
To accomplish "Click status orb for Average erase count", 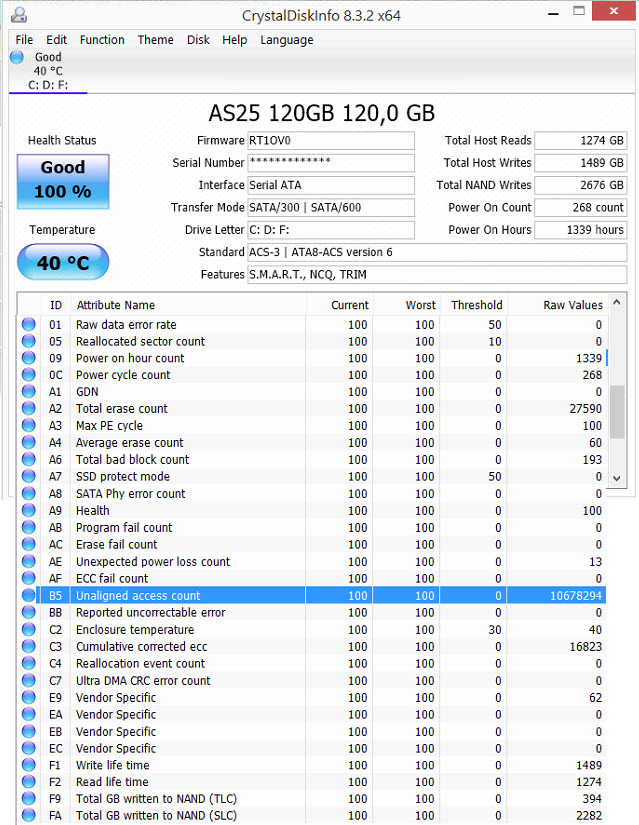I will [x=28, y=442].
